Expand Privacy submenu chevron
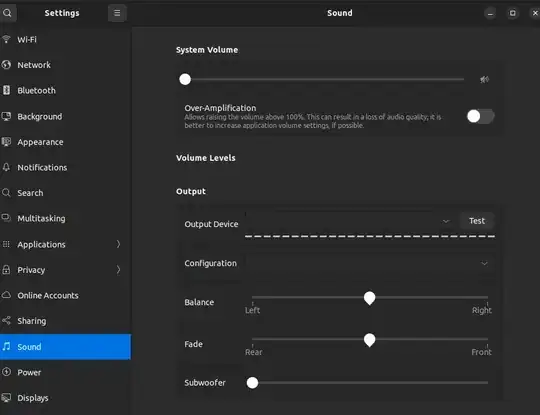 pyautogui.click(x=118, y=270)
